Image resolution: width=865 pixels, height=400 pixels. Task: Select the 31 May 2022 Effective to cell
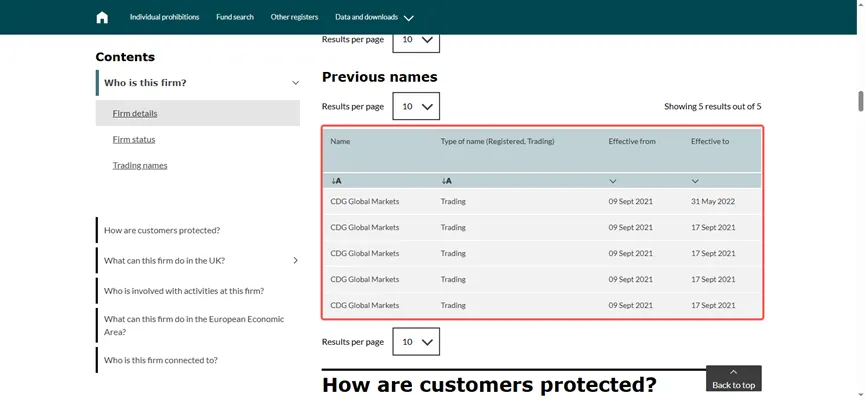point(713,202)
